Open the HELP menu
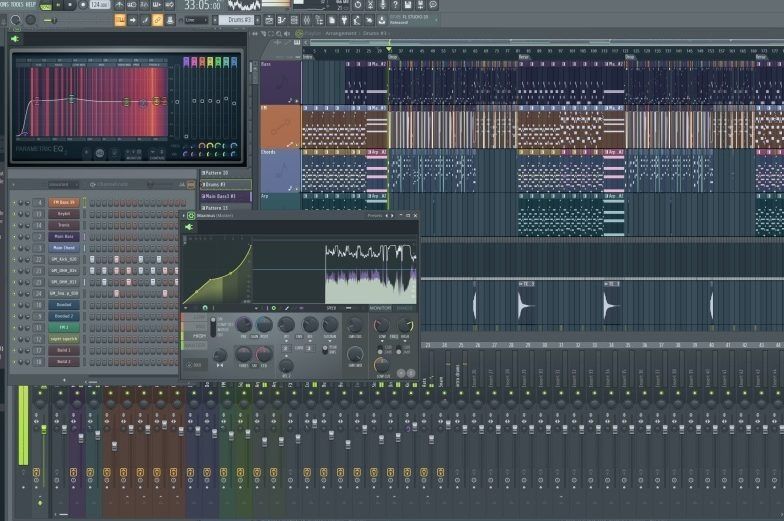The image size is (784, 521). click(x=32, y=4)
